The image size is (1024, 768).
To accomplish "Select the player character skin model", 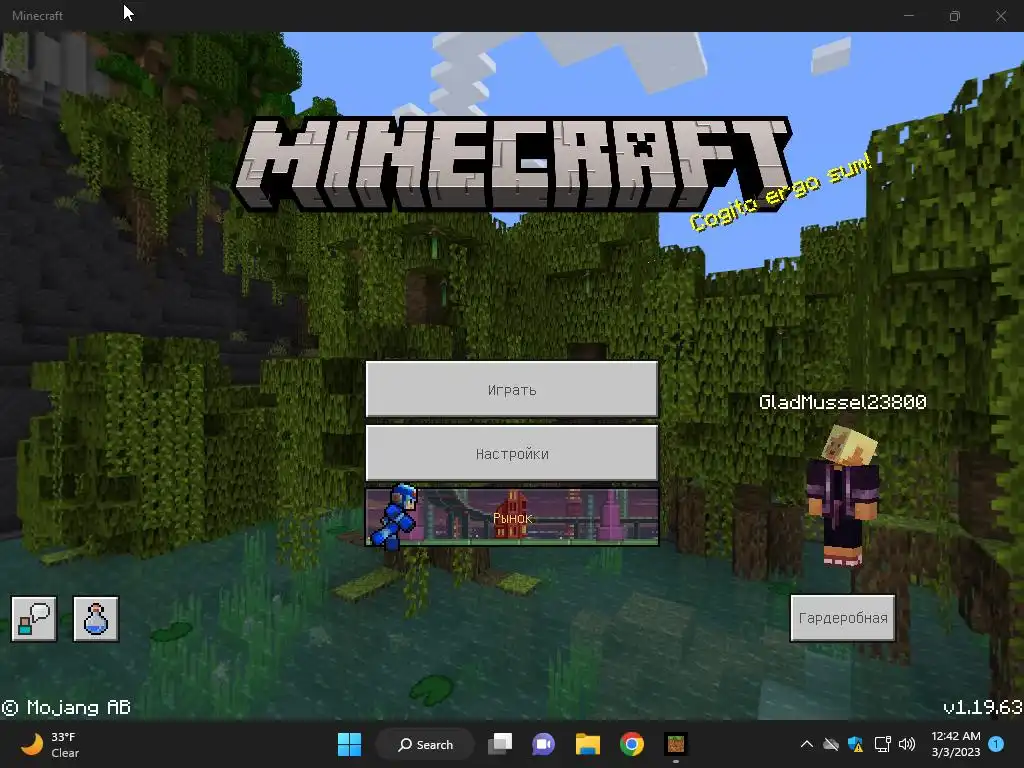I will [x=842, y=494].
